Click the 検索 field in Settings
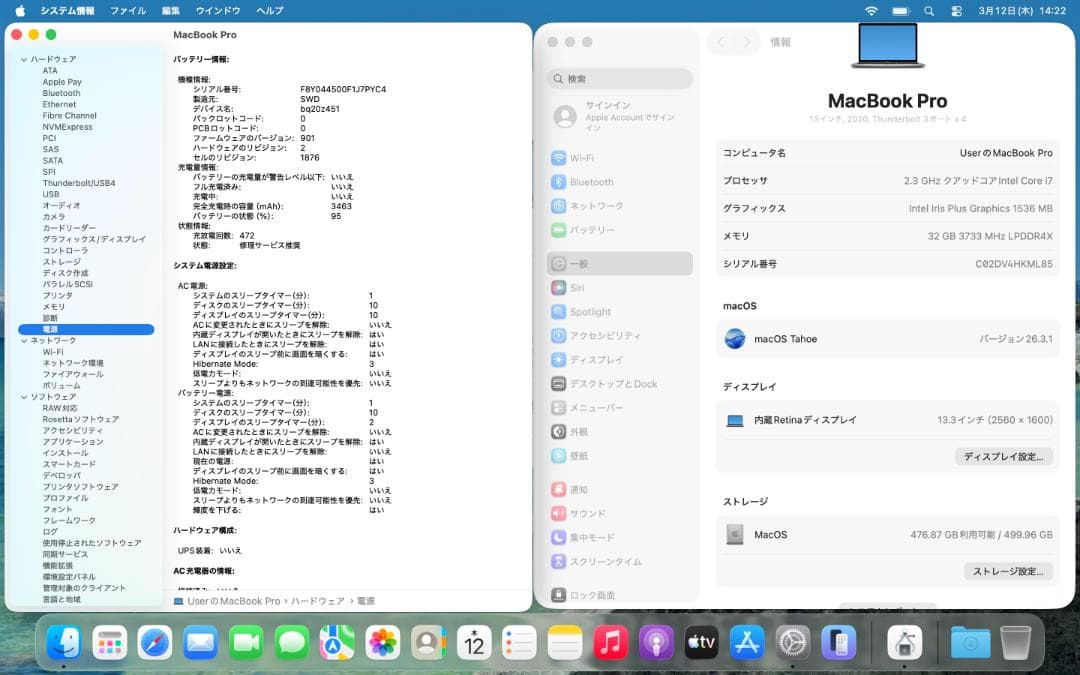This screenshot has width=1080, height=675. tap(620, 79)
